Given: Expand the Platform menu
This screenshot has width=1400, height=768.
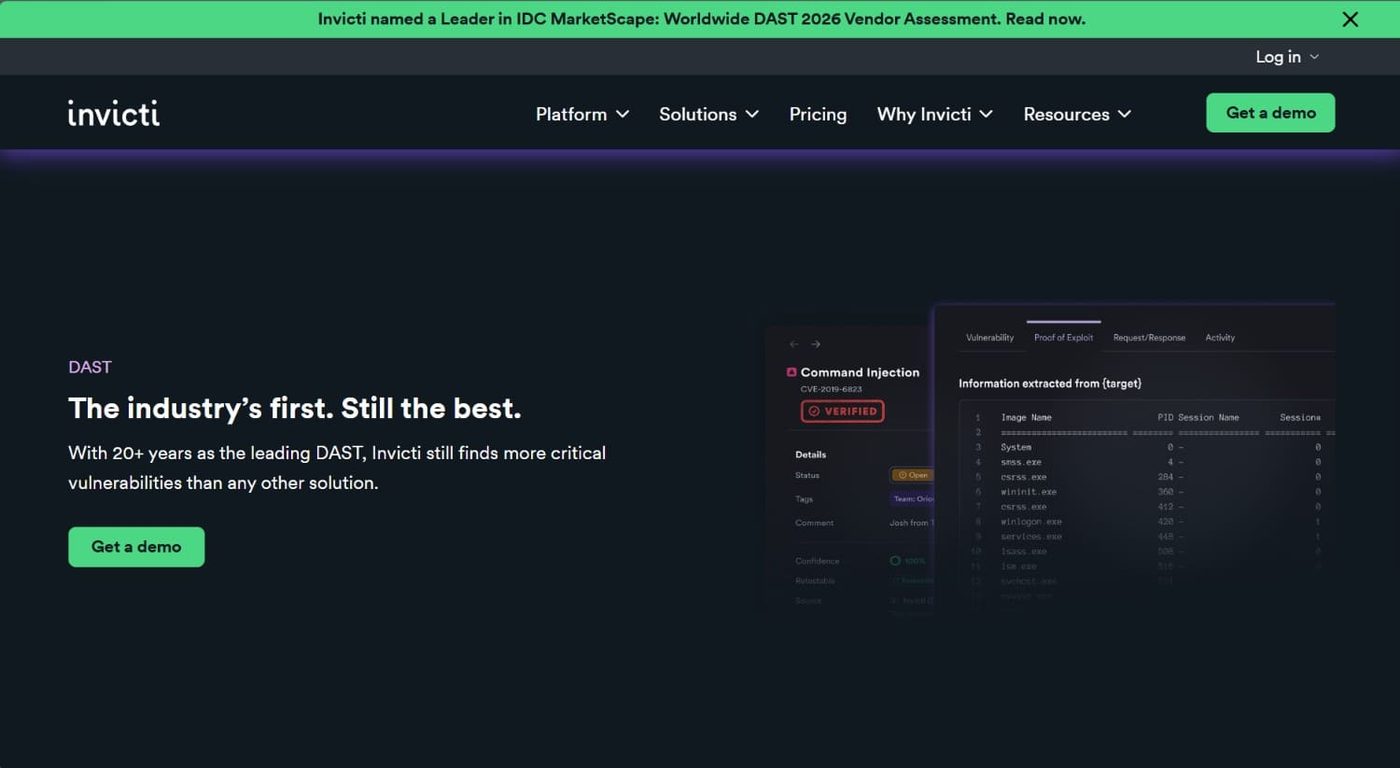Looking at the screenshot, I should pos(582,114).
